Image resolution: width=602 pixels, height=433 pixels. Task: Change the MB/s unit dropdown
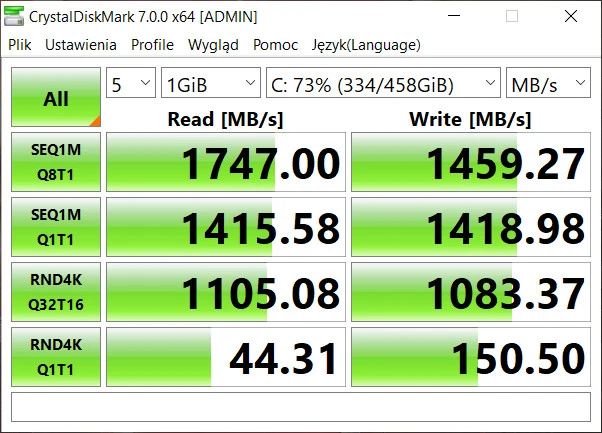(548, 84)
